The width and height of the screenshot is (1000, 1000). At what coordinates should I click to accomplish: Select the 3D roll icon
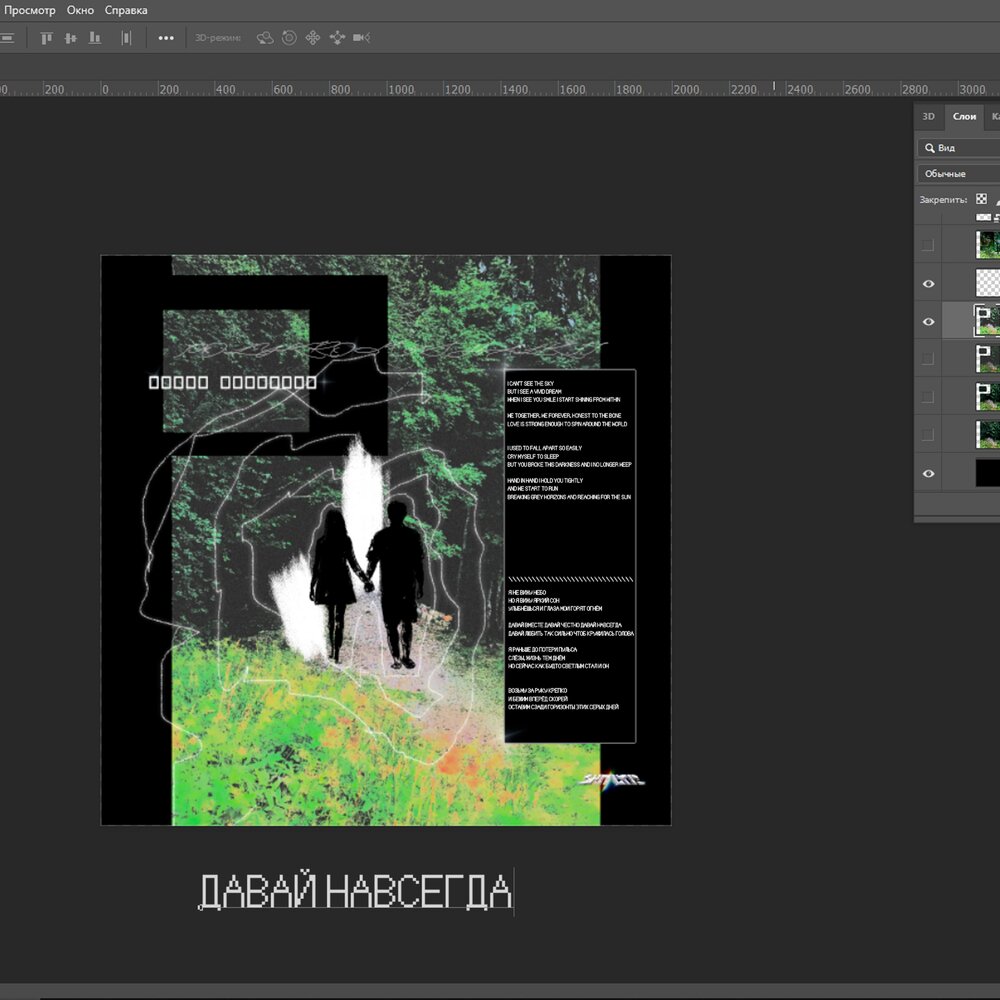point(289,38)
